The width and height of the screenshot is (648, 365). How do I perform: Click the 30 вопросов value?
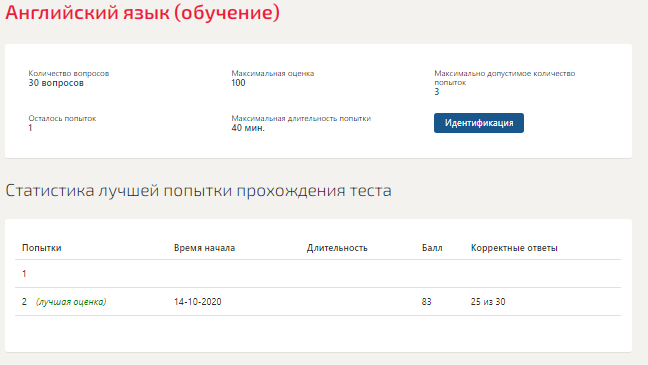coord(56,83)
